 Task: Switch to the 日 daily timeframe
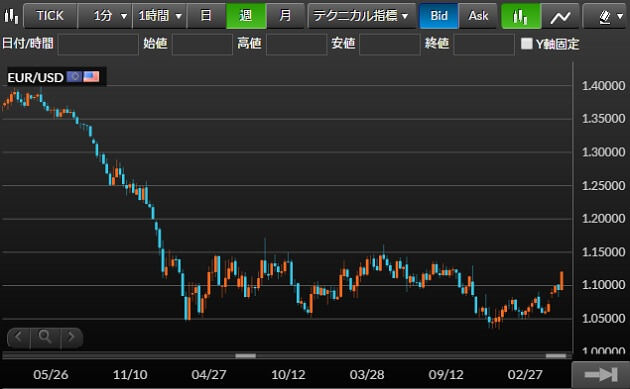(x=206, y=16)
